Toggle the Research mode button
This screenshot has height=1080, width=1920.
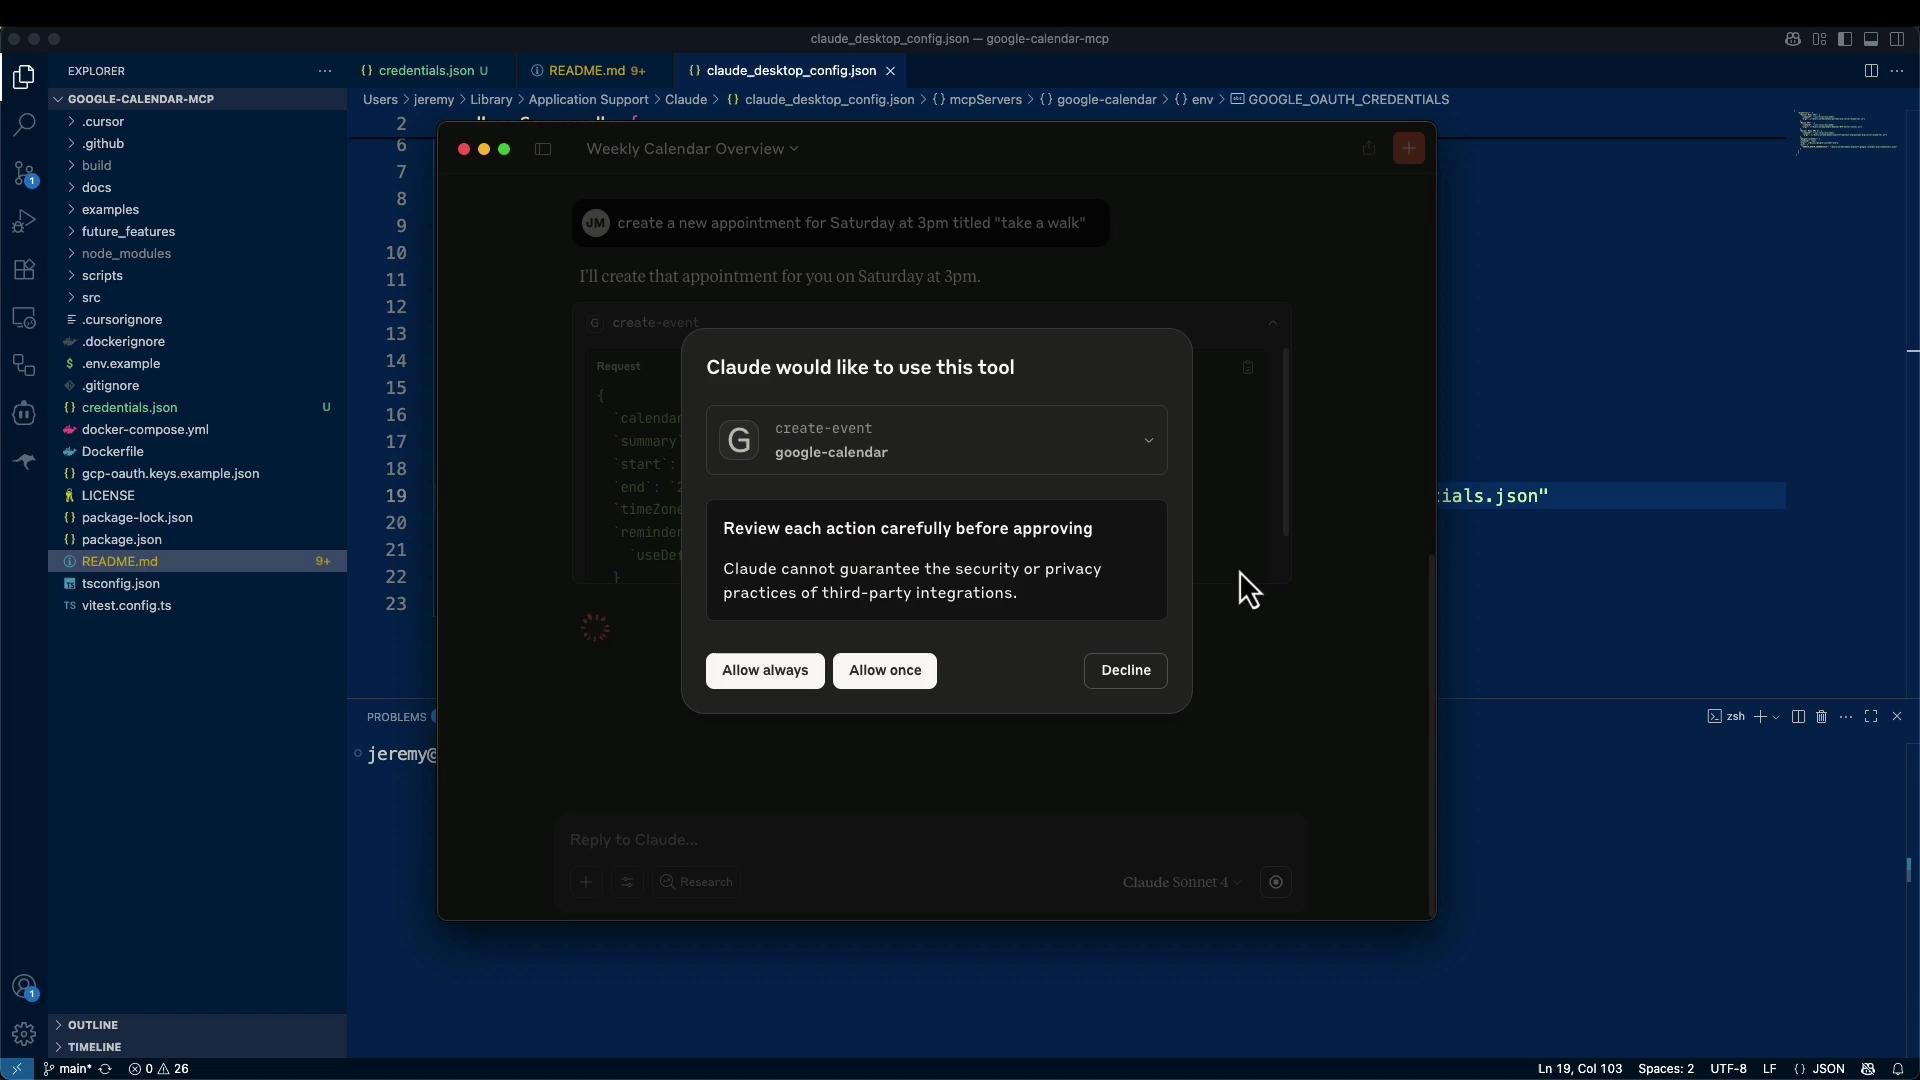pyautogui.click(x=696, y=882)
